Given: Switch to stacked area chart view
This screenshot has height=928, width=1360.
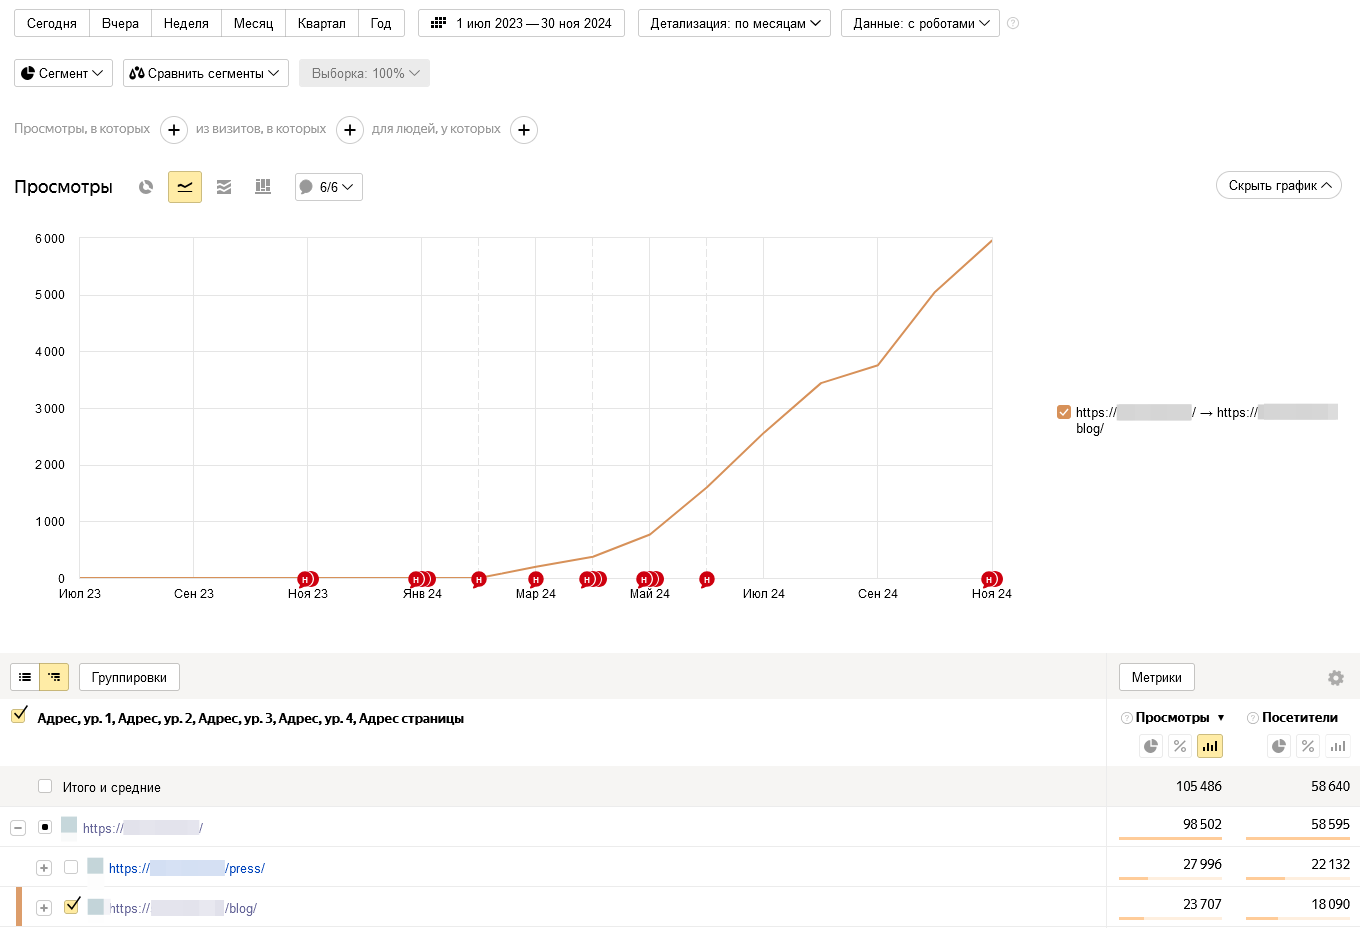Looking at the screenshot, I should [224, 187].
